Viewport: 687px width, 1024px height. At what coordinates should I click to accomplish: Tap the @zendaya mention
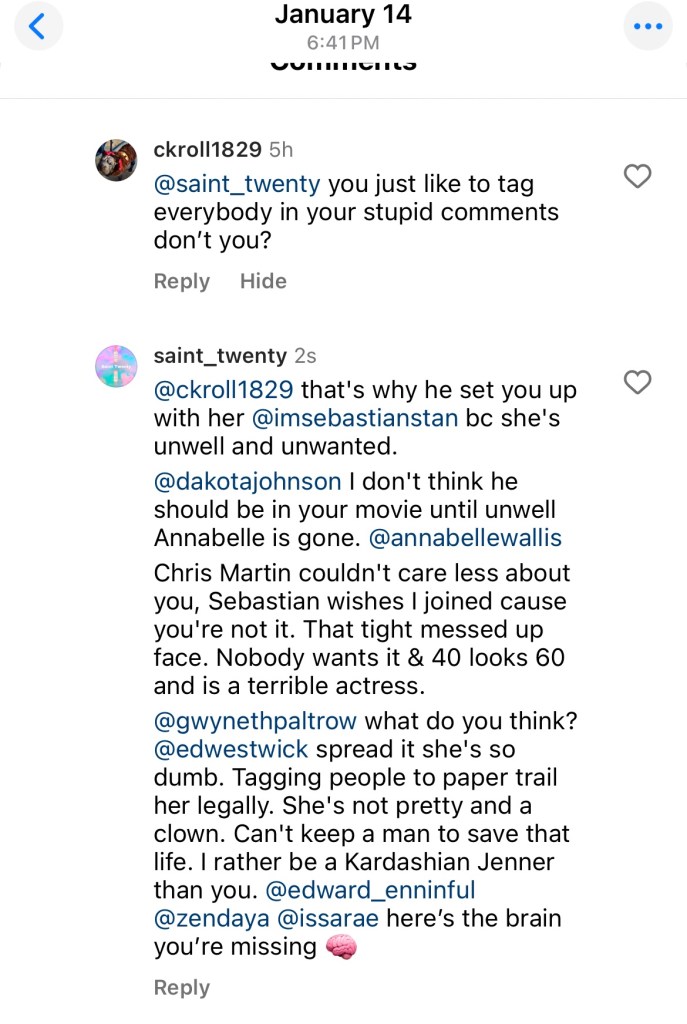point(204,919)
